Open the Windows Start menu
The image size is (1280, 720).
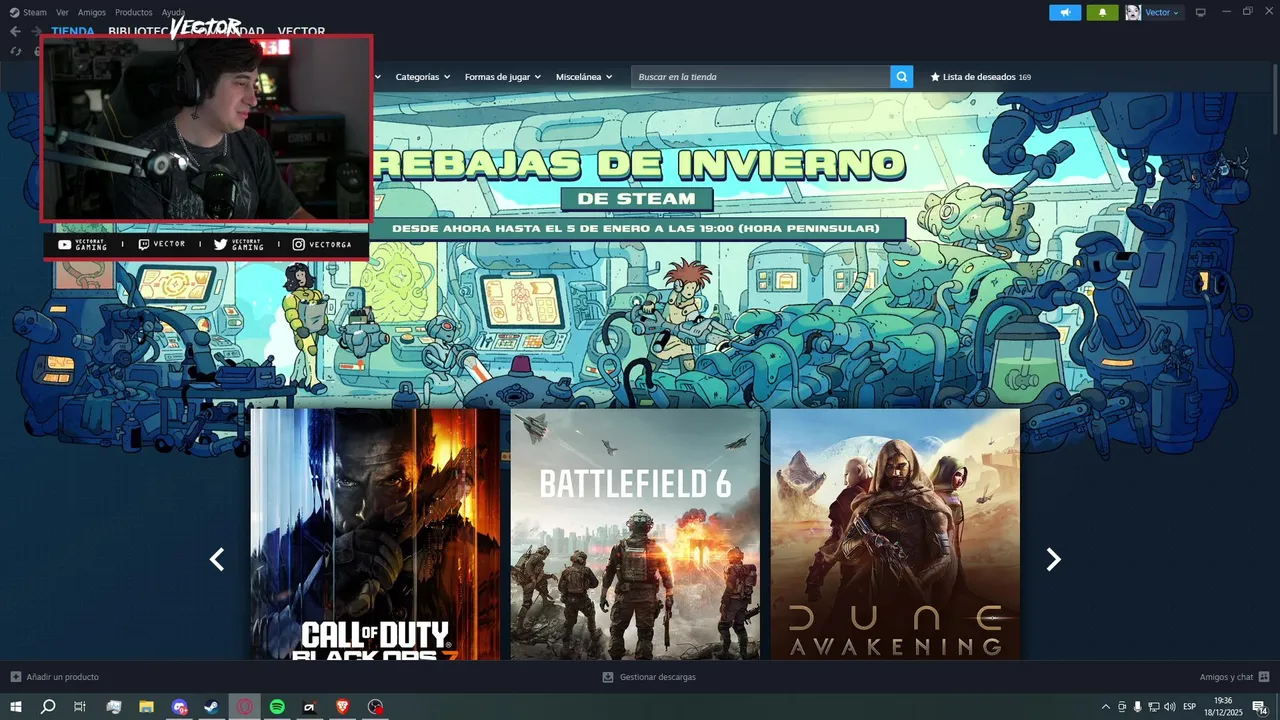pos(15,707)
